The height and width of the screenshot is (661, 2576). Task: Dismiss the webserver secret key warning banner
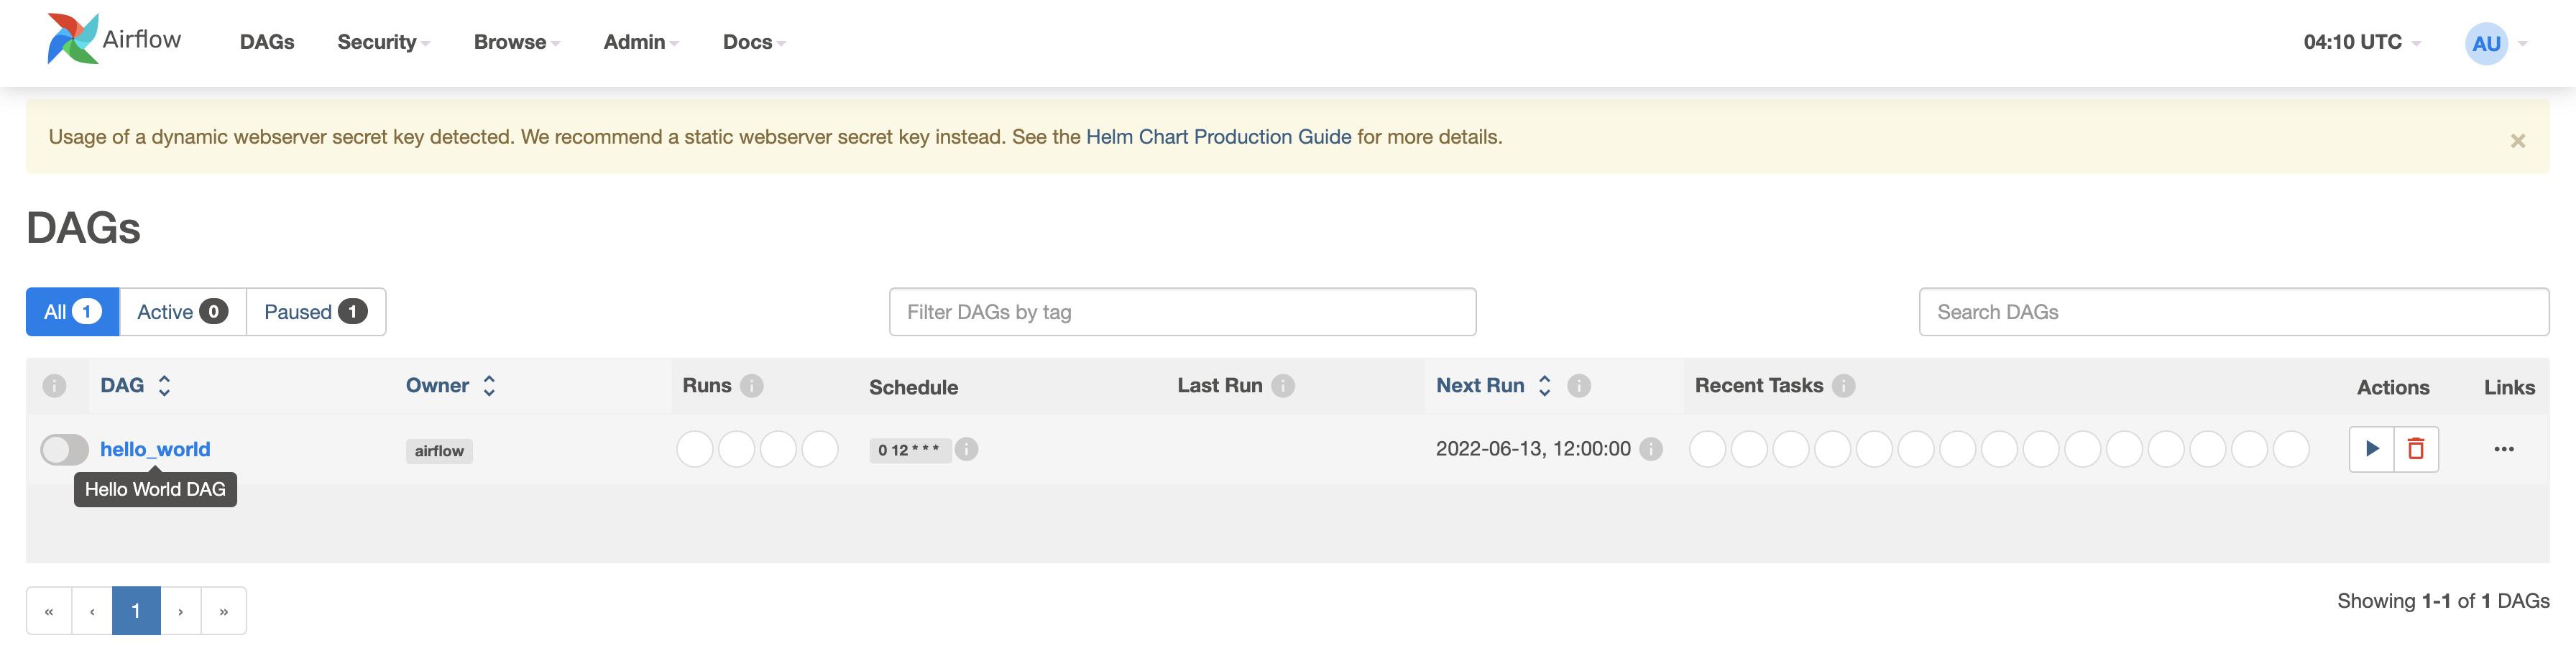click(2517, 141)
